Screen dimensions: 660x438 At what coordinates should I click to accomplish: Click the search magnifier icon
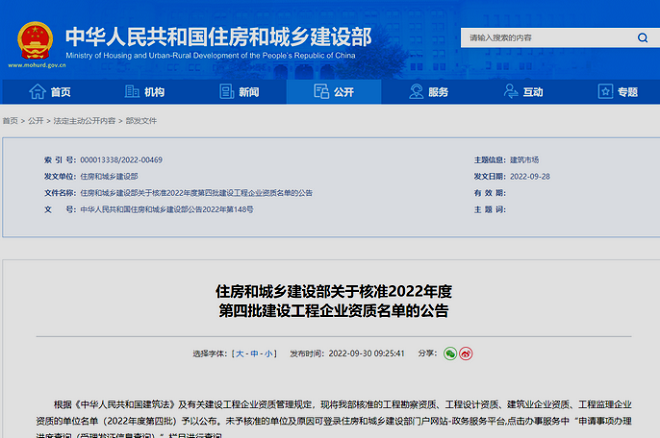(x=641, y=38)
